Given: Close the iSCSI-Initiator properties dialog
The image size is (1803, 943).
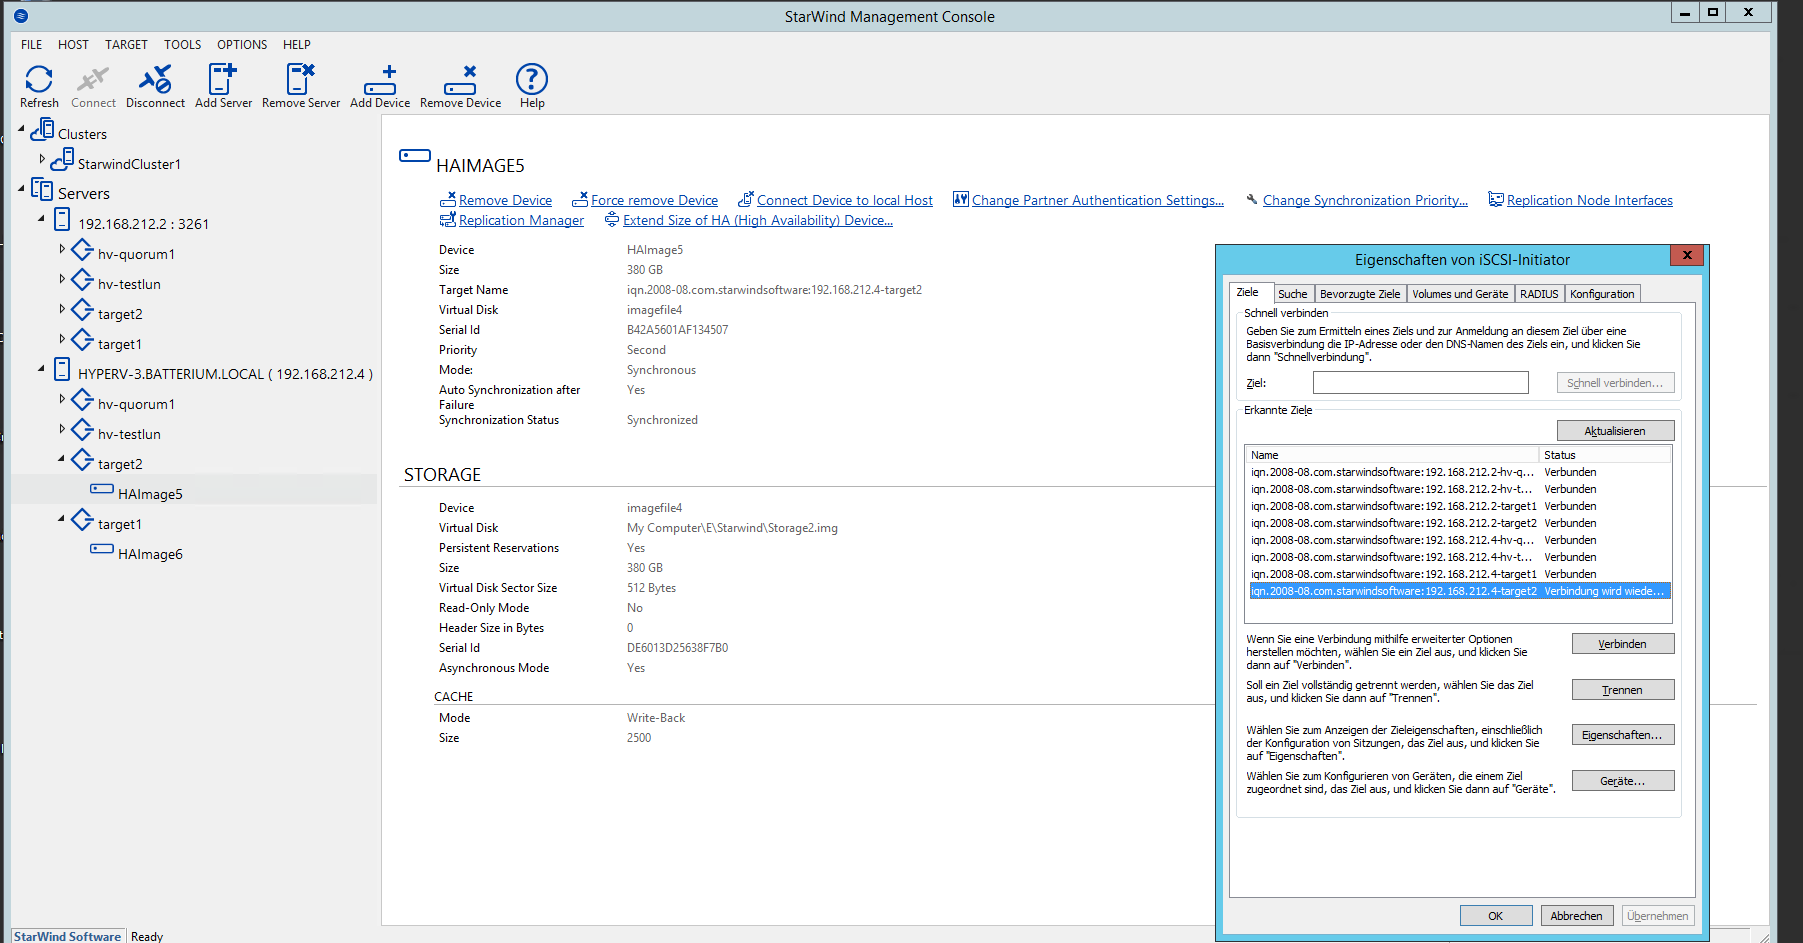Looking at the screenshot, I should (1687, 256).
